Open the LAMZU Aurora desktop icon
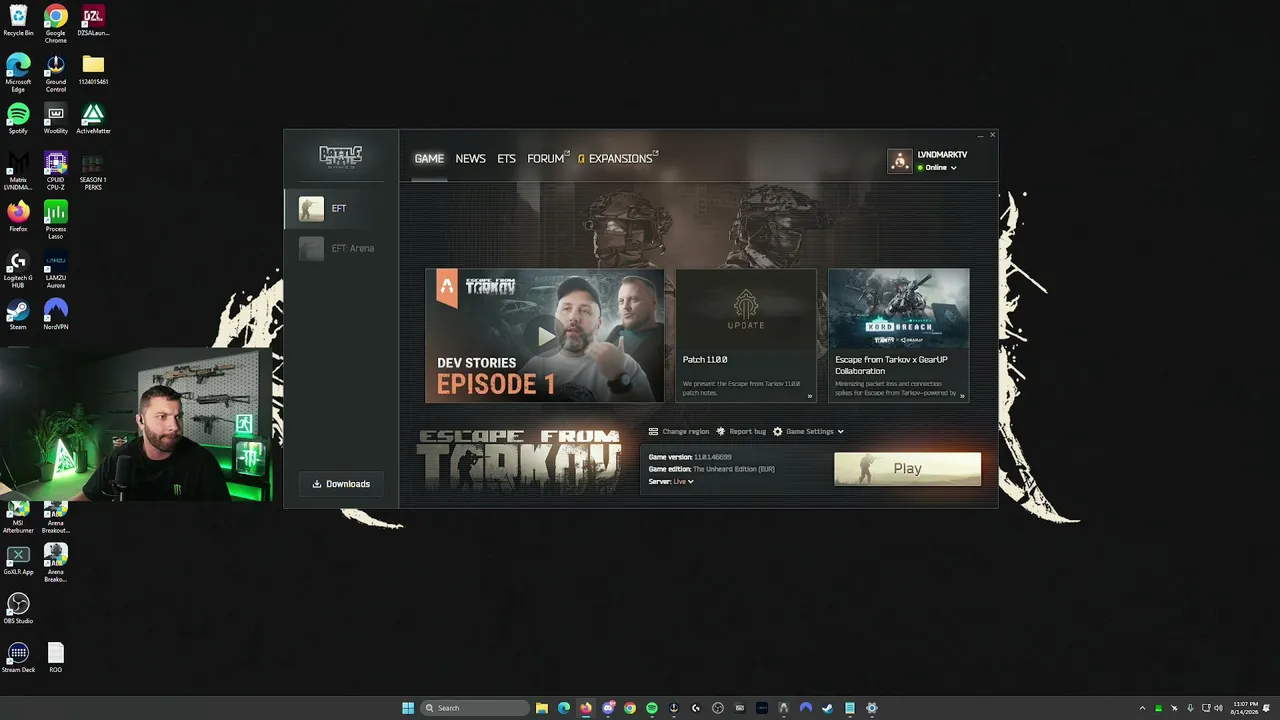 [x=56, y=269]
